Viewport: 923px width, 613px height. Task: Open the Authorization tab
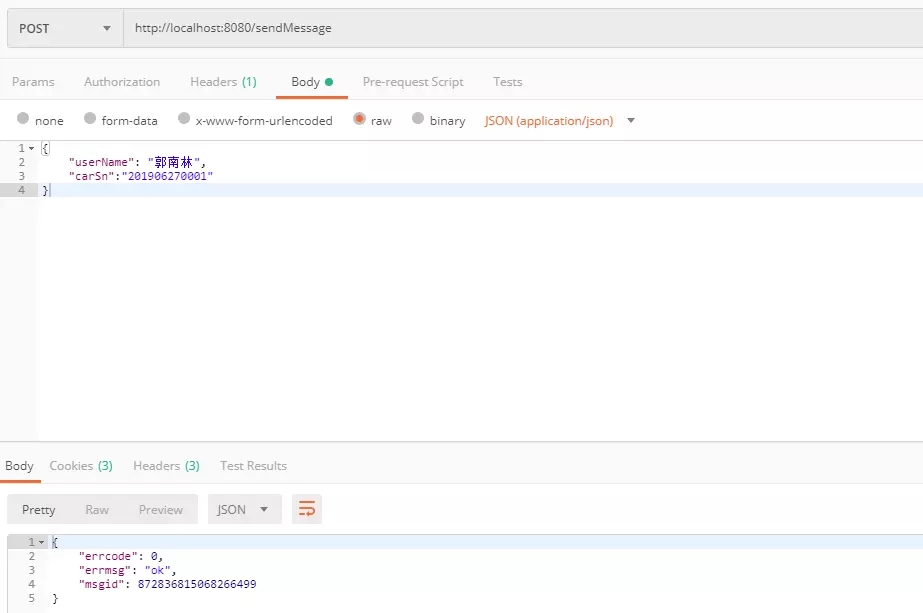[122, 82]
